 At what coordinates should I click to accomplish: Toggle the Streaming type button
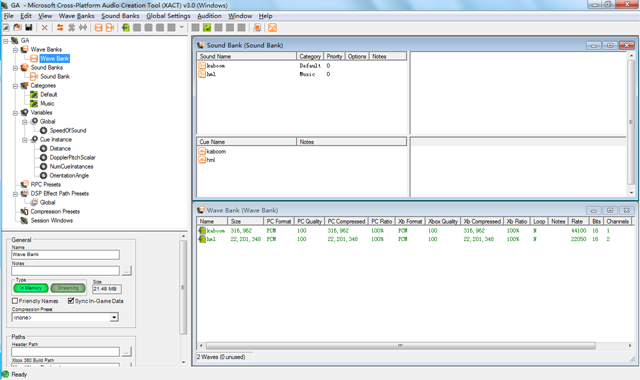68,288
